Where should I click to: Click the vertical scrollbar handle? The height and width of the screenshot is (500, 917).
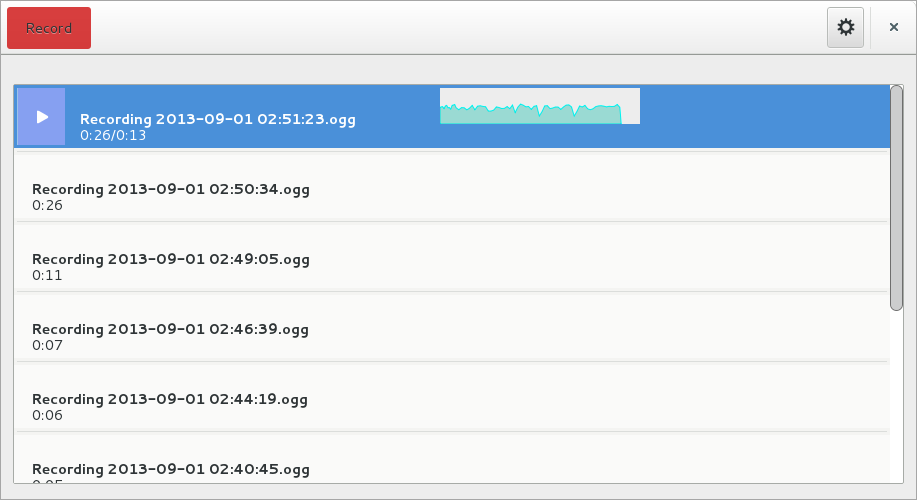pos(896,198)
